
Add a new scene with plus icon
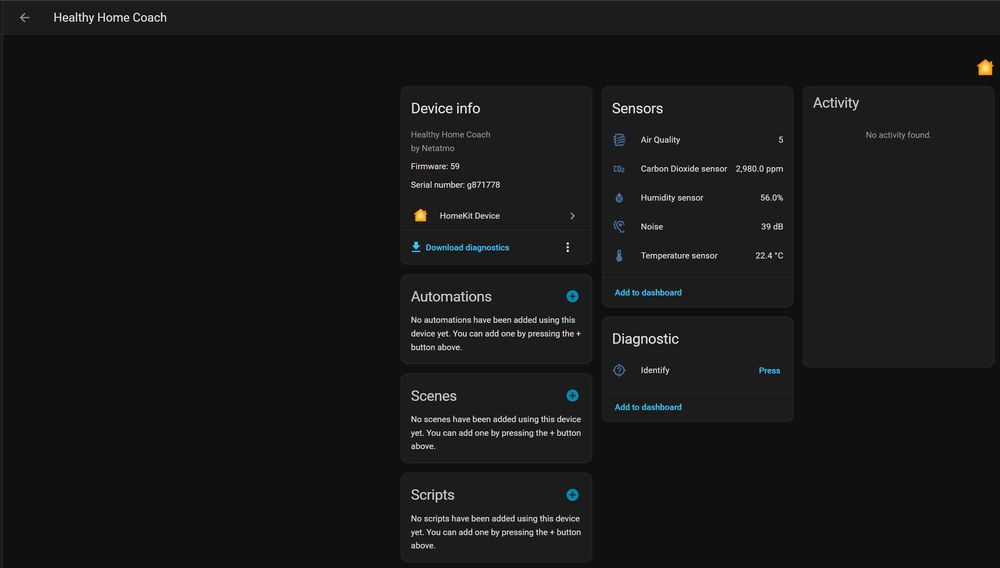pos(572,396)
